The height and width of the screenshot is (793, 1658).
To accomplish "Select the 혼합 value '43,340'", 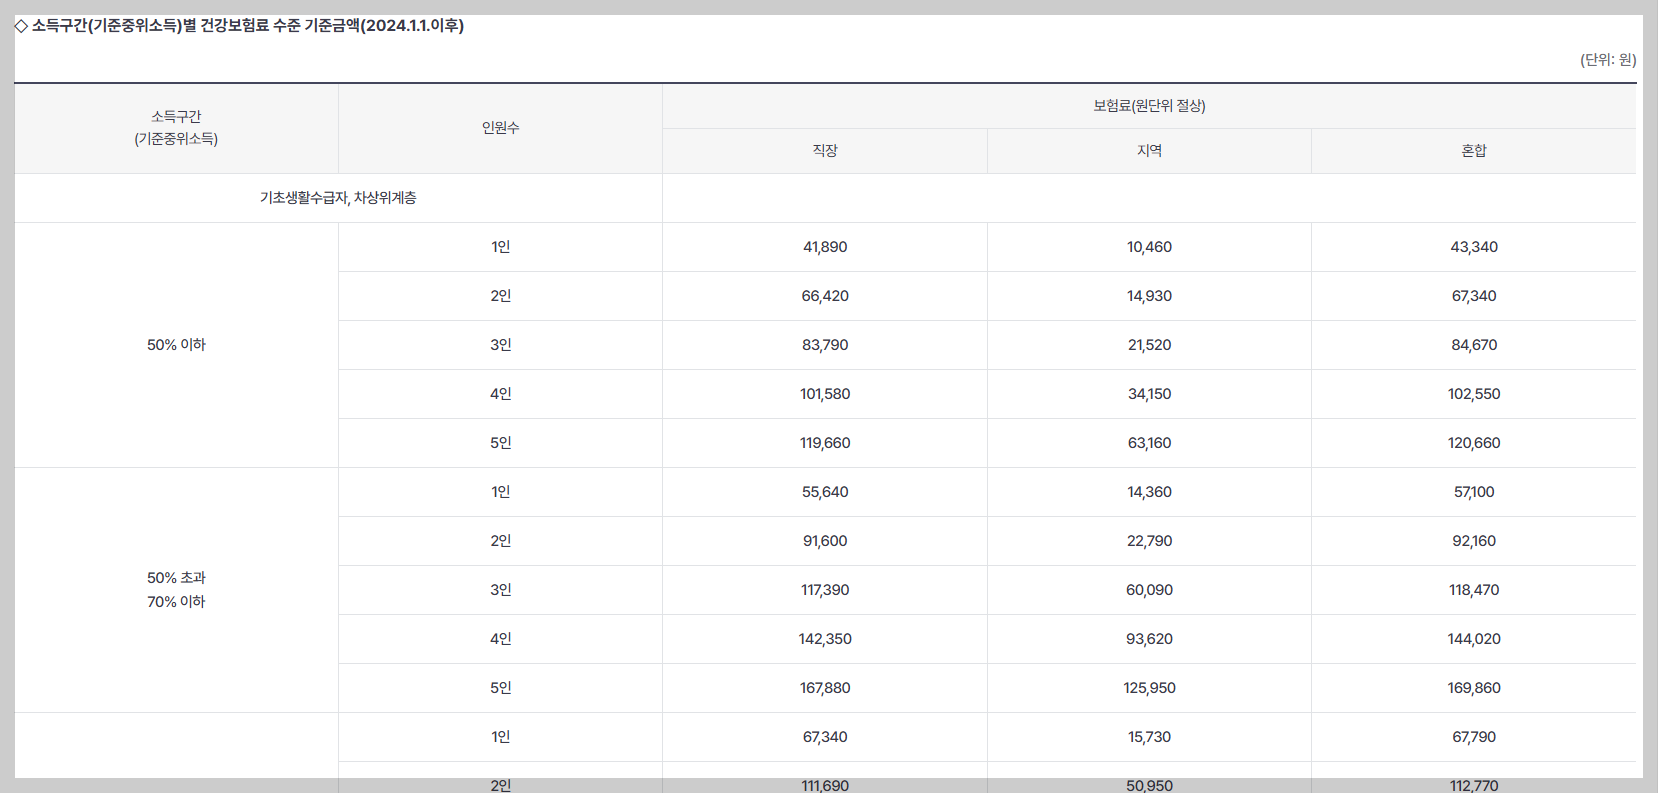I will point(1474,247).
